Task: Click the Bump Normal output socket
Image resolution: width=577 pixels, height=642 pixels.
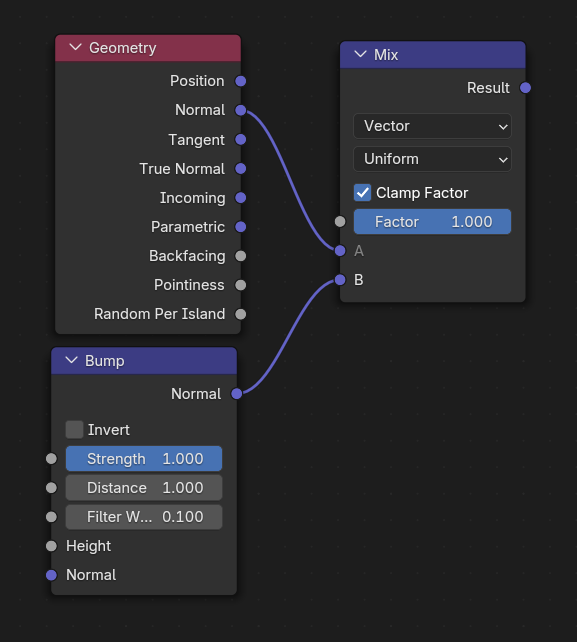Action: point(237,394)
